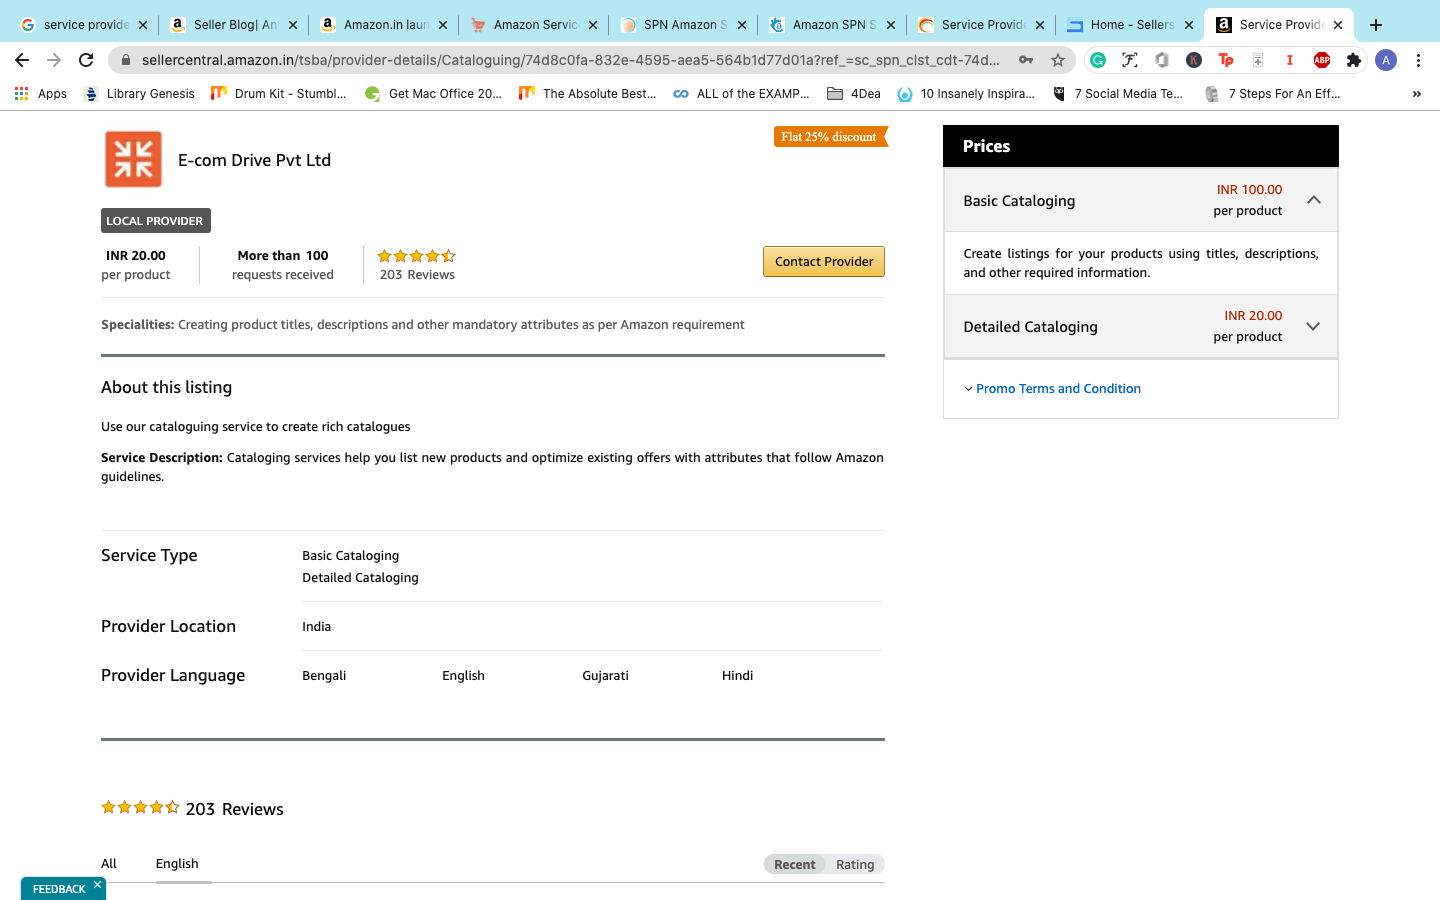Collapse the Basic Cataloging price section
This screenshot has height=900, width=1440.
pyautogui.click(x=1313, y=200)
